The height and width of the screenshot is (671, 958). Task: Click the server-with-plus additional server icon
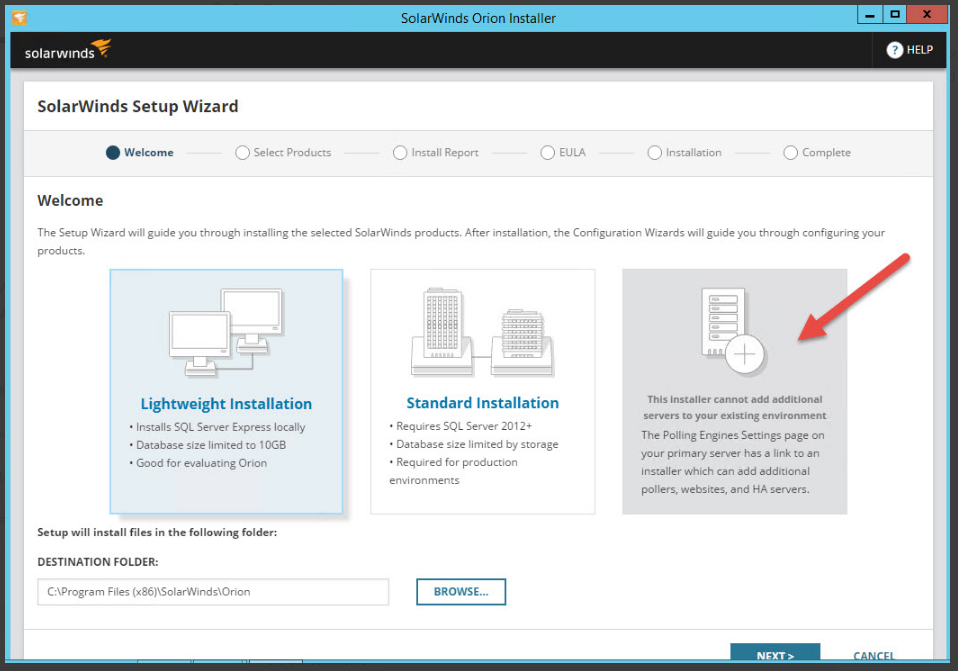[x=733, y=331]
